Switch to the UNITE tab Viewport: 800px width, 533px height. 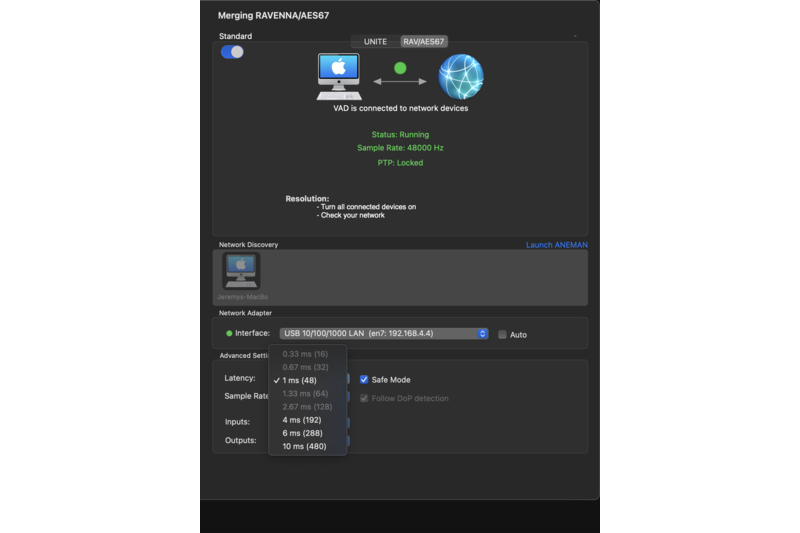click(376, 42)
